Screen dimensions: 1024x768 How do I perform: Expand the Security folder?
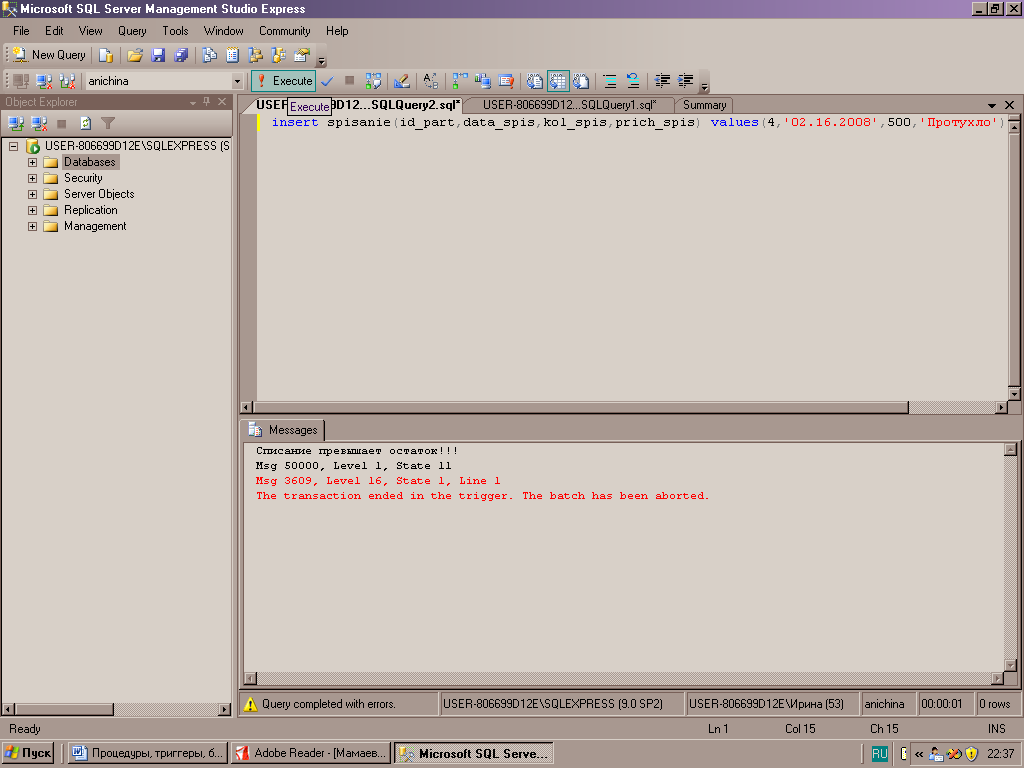(32, 178)
